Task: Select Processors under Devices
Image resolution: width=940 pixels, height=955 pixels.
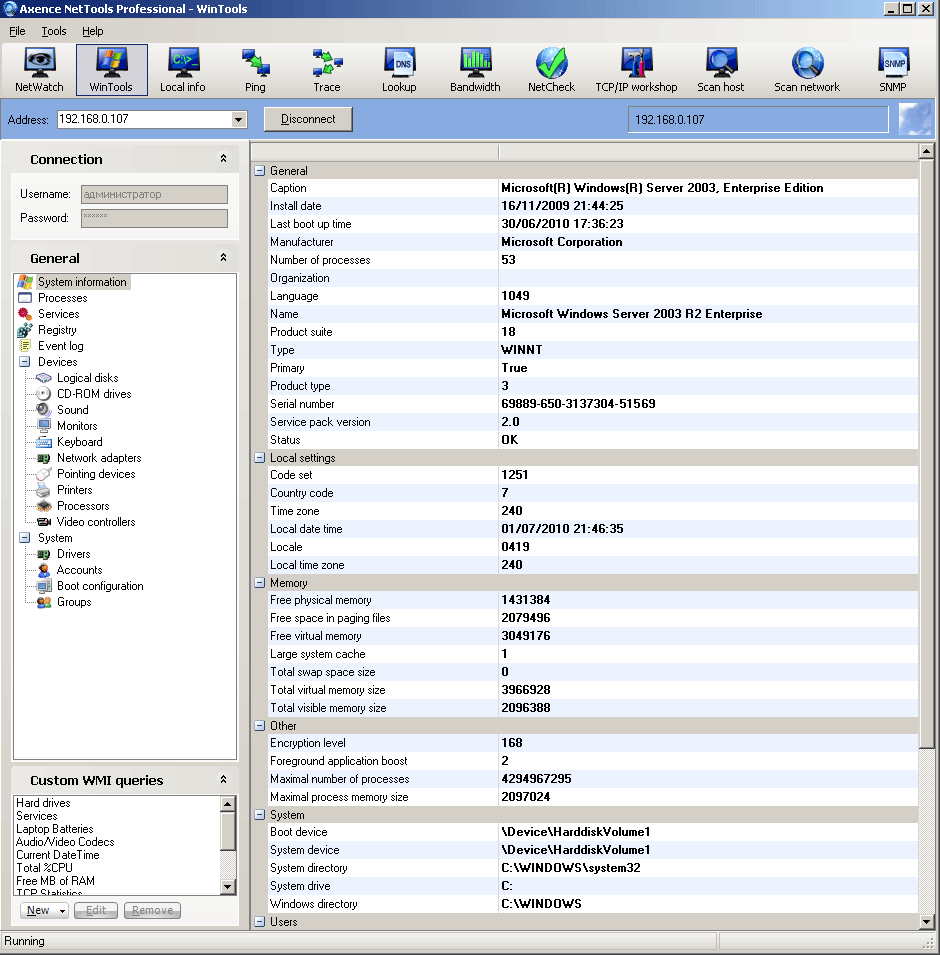Action: (x=83, y=506)
